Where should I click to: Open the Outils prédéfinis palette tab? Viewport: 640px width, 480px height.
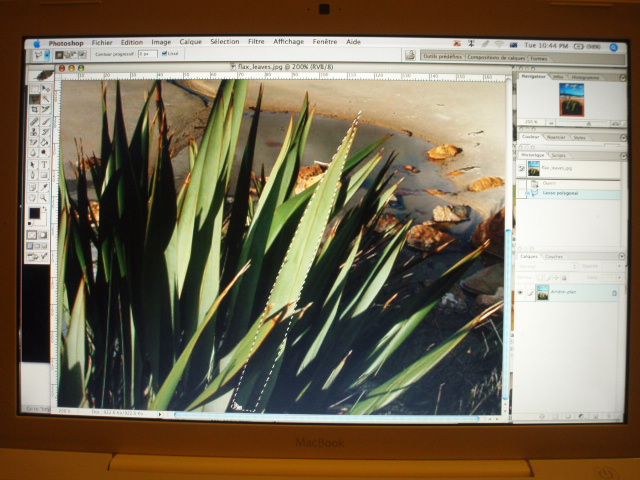coord(442,57)
